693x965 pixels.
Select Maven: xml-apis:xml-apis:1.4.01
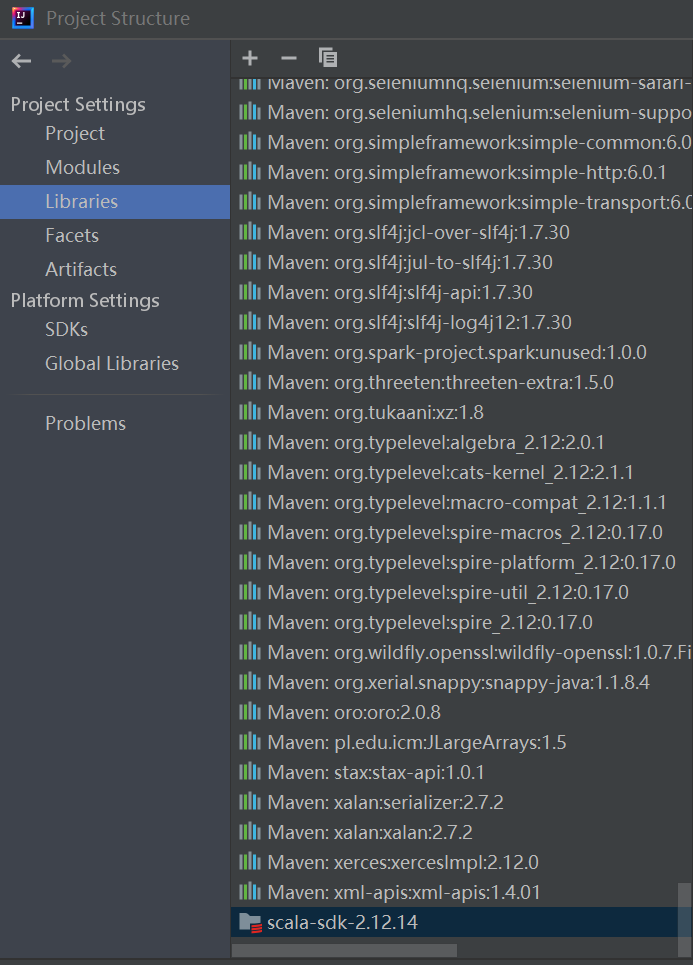pyautogui.click(x=462, y=892)
